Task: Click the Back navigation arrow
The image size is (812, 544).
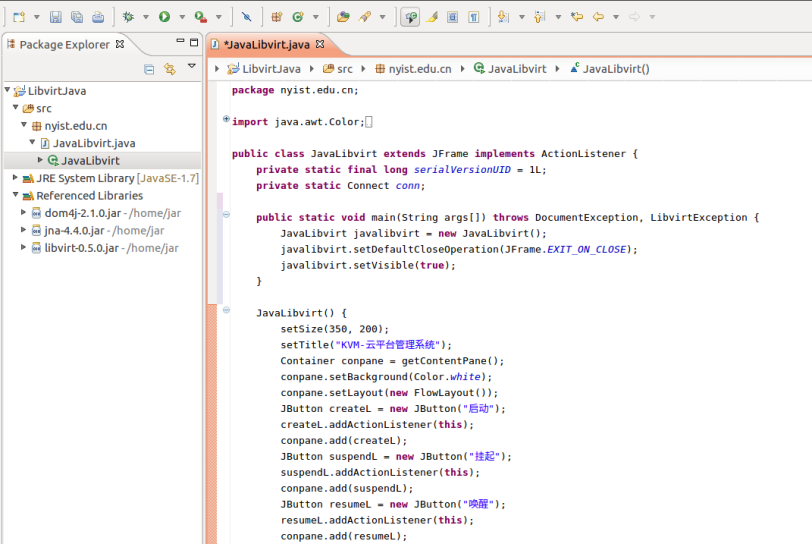Action: (598, 17)
